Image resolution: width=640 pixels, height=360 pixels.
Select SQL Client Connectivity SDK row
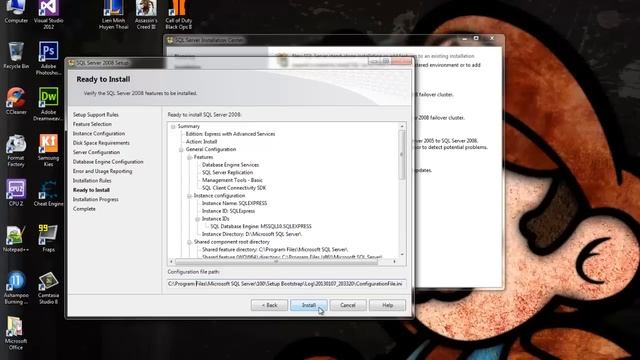[x=234, y=188]
